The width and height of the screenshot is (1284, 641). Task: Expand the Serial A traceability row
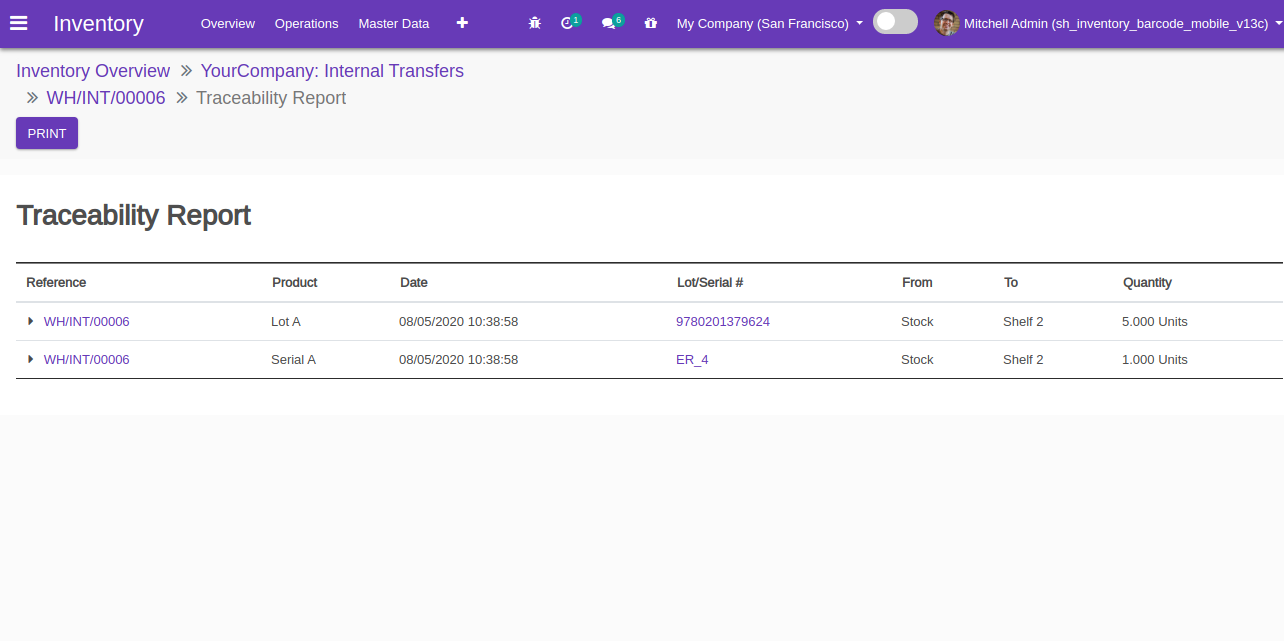pyautogui.click(x=31, y=359)
